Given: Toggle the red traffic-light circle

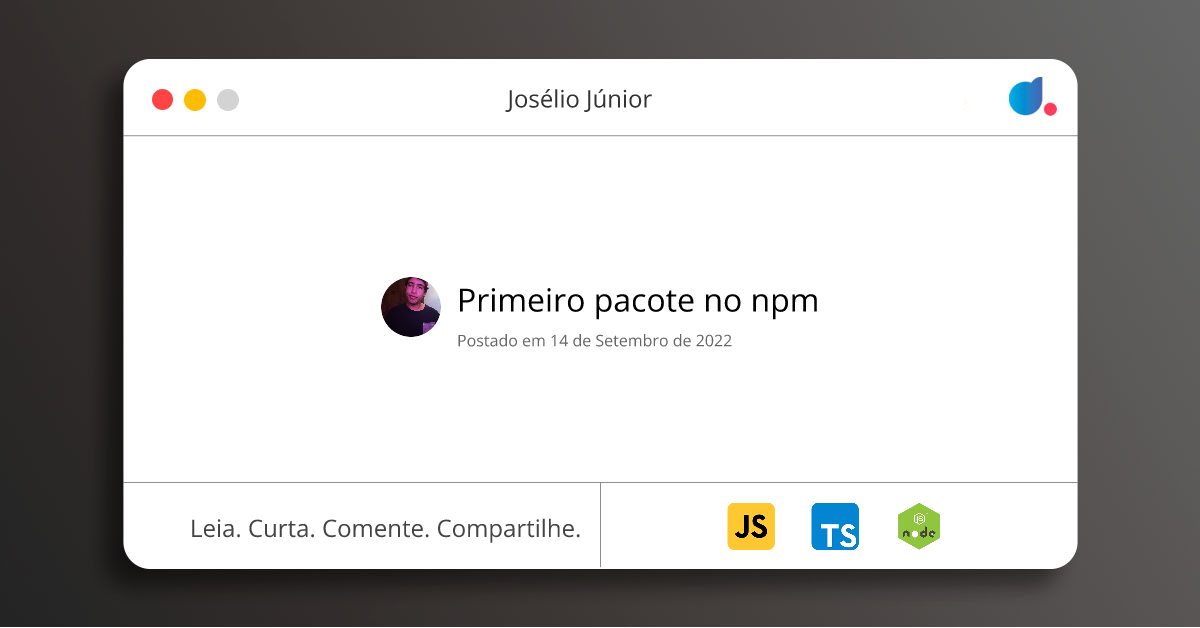Looking at the screenshot, I should 162,99.
